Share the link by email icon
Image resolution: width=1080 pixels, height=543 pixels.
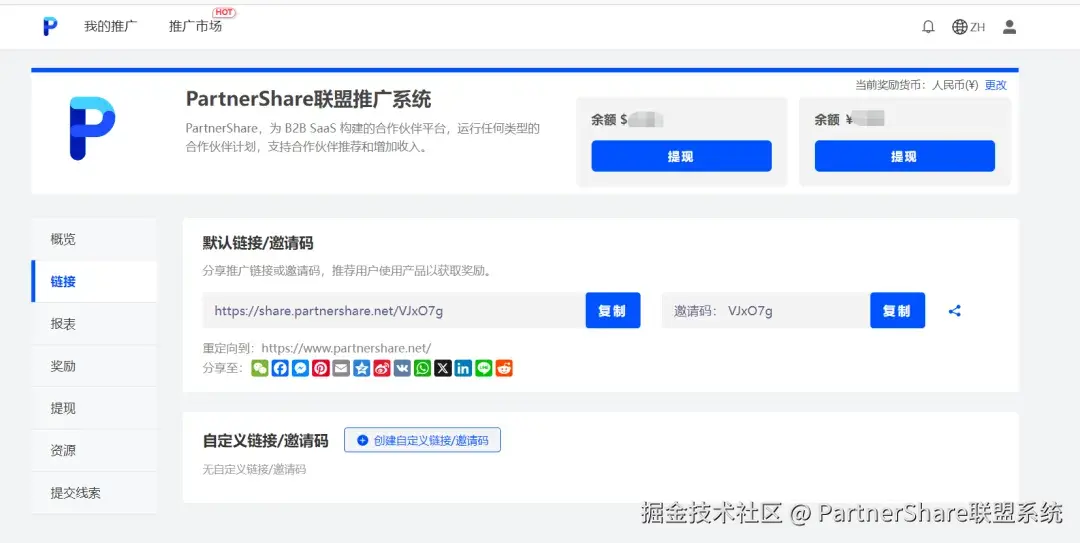pyautogui.click(x=341, y=369)
